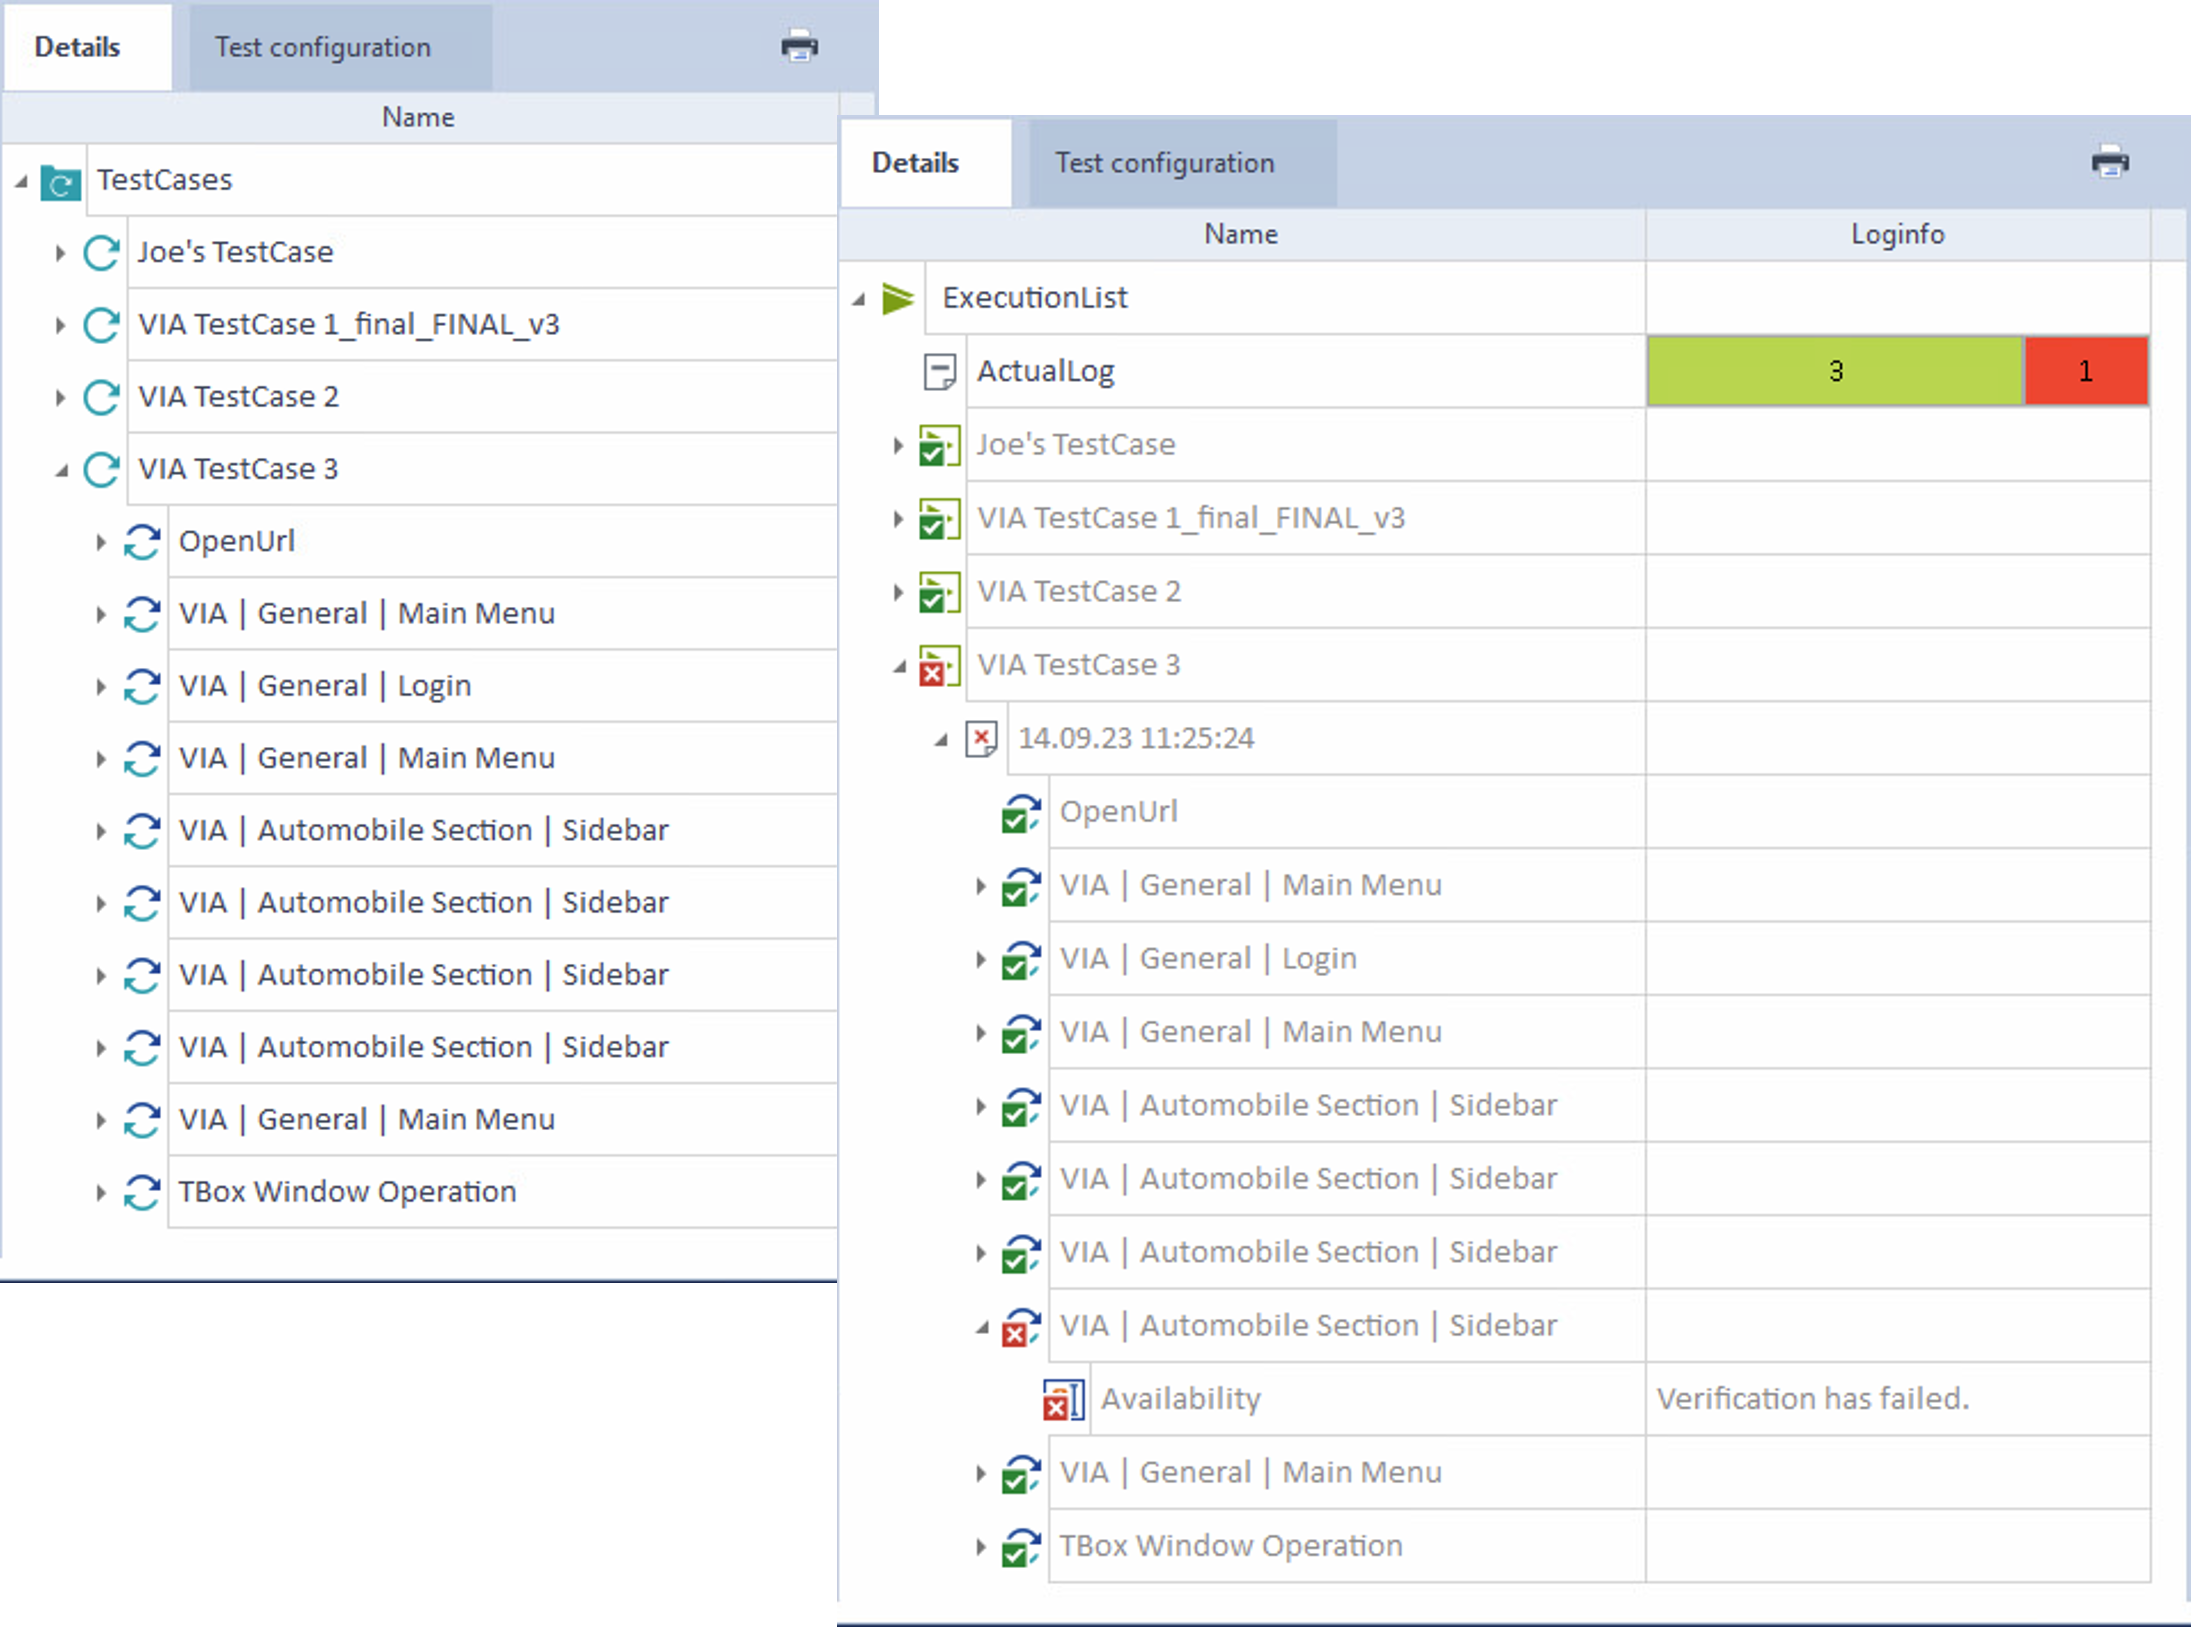2191x1627 pixels.
Task: Click the ActualLog document icon
Action: point(939,372)
